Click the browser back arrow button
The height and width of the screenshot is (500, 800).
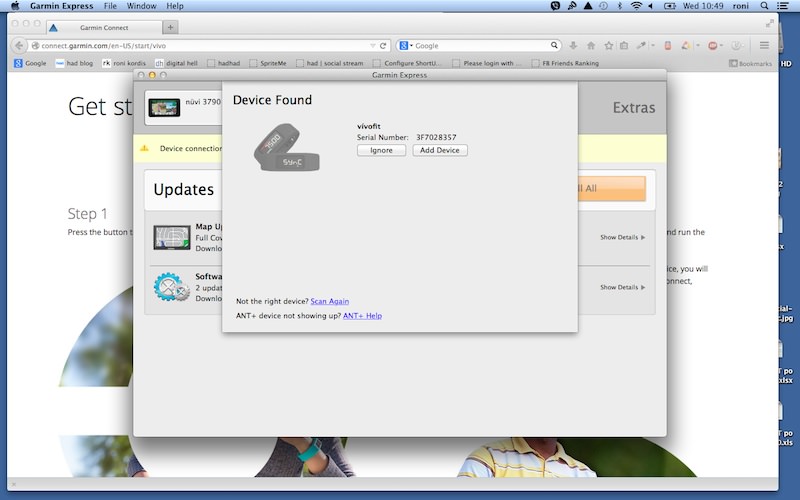click(18, 46)
